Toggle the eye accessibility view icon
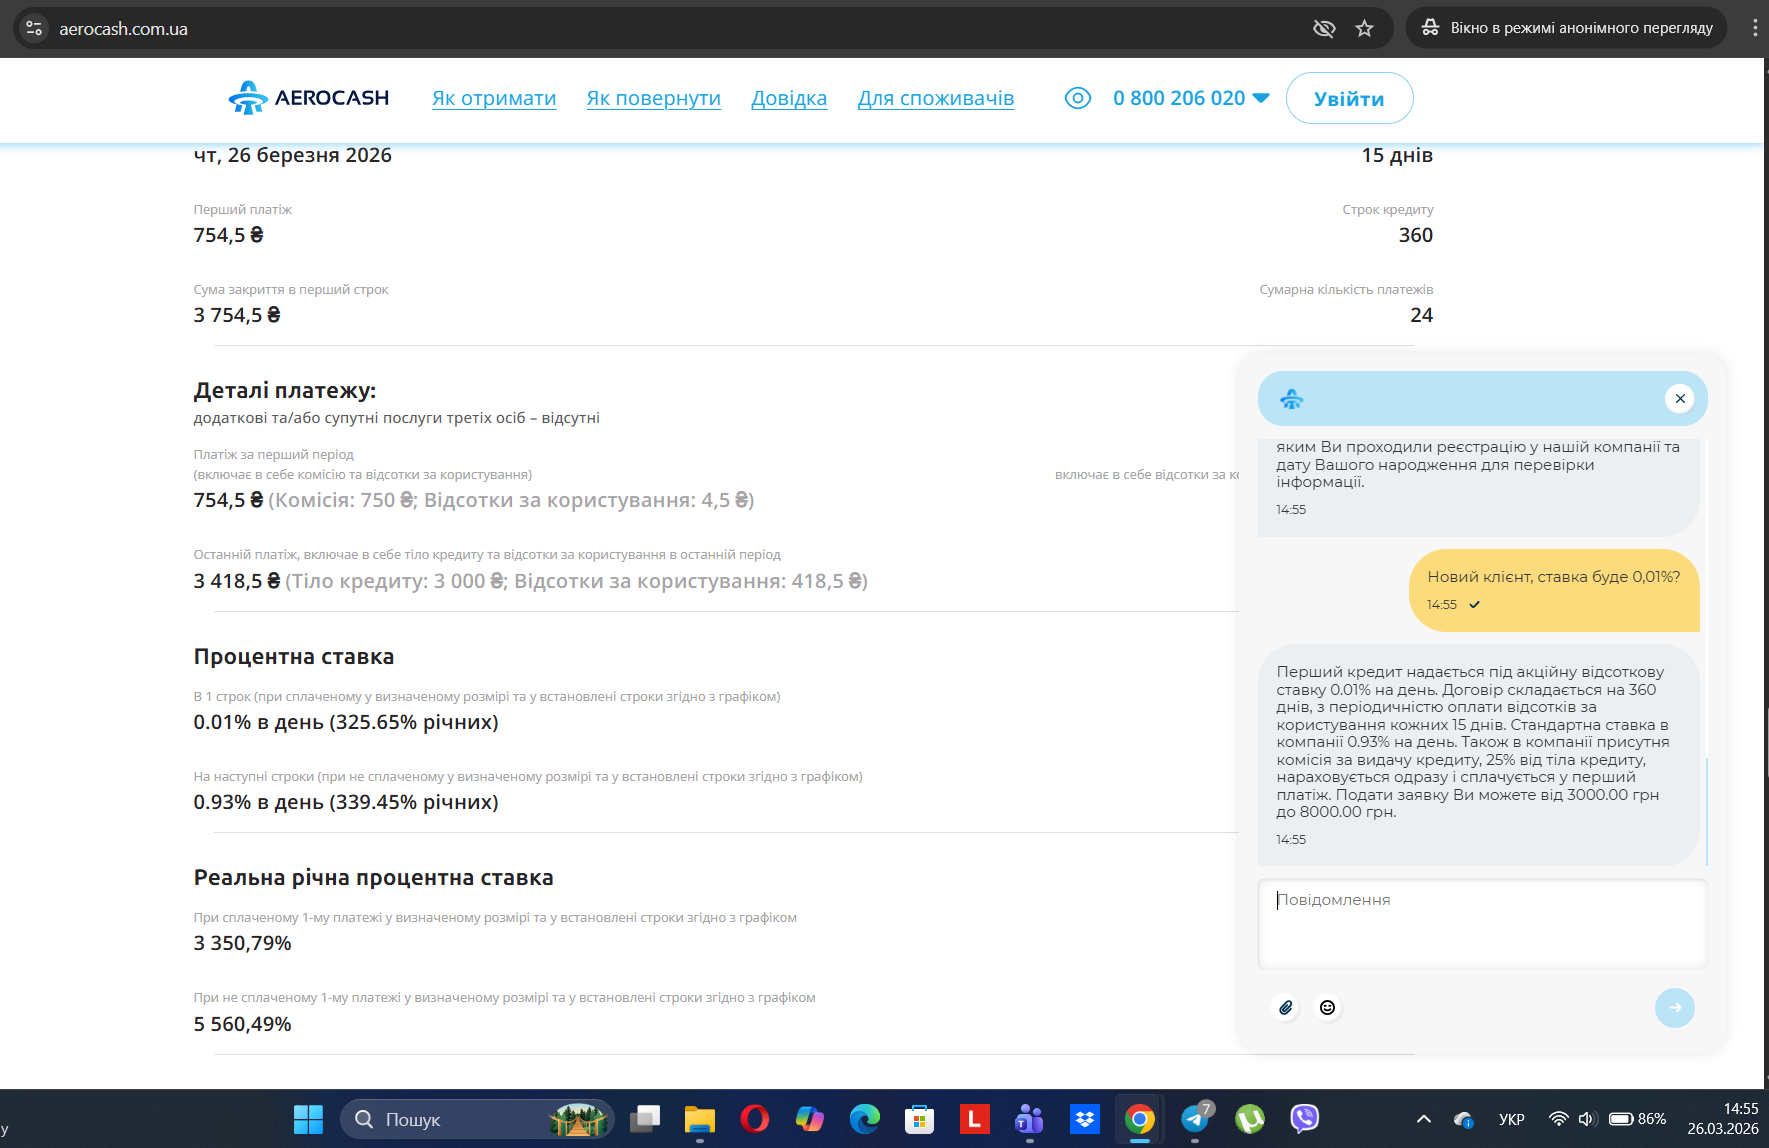Screen dimensions: 1769x1148 pos(1077,98)
